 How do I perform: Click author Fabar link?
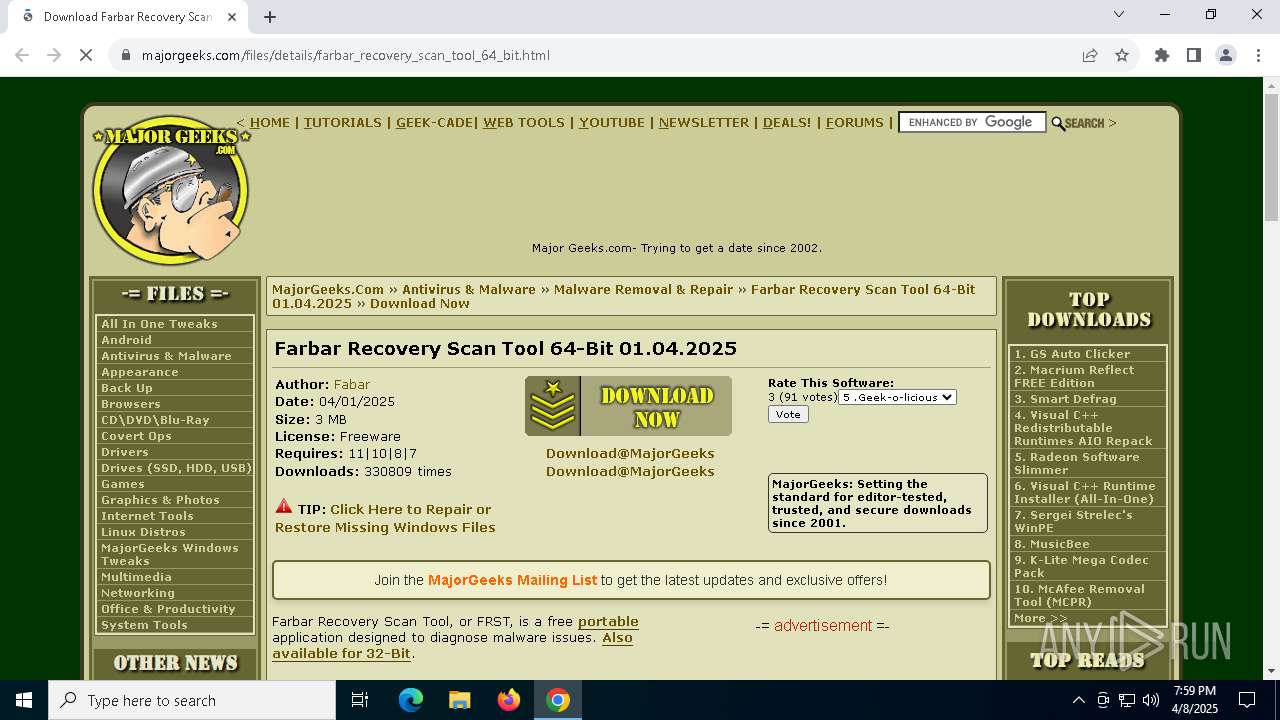pyautogui.click(x=352, y=384)
